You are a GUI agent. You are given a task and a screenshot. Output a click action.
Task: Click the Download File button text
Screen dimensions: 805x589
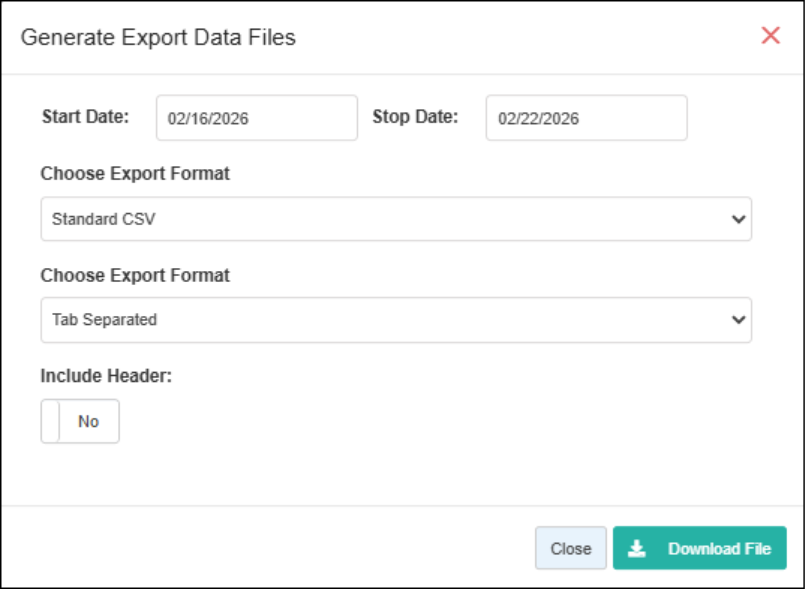tap(719, 549)
